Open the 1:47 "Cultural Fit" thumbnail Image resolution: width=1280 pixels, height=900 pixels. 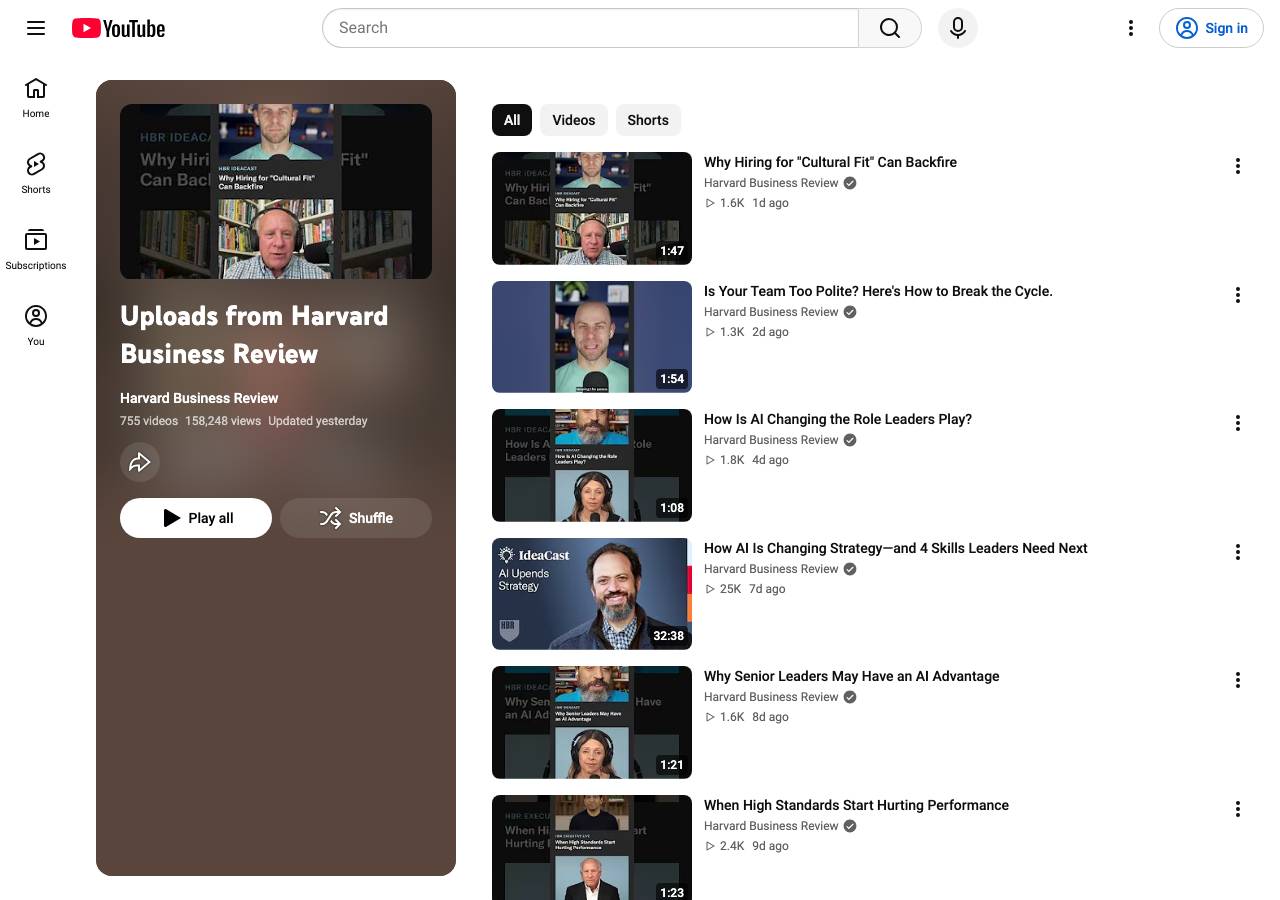point(592,208)
